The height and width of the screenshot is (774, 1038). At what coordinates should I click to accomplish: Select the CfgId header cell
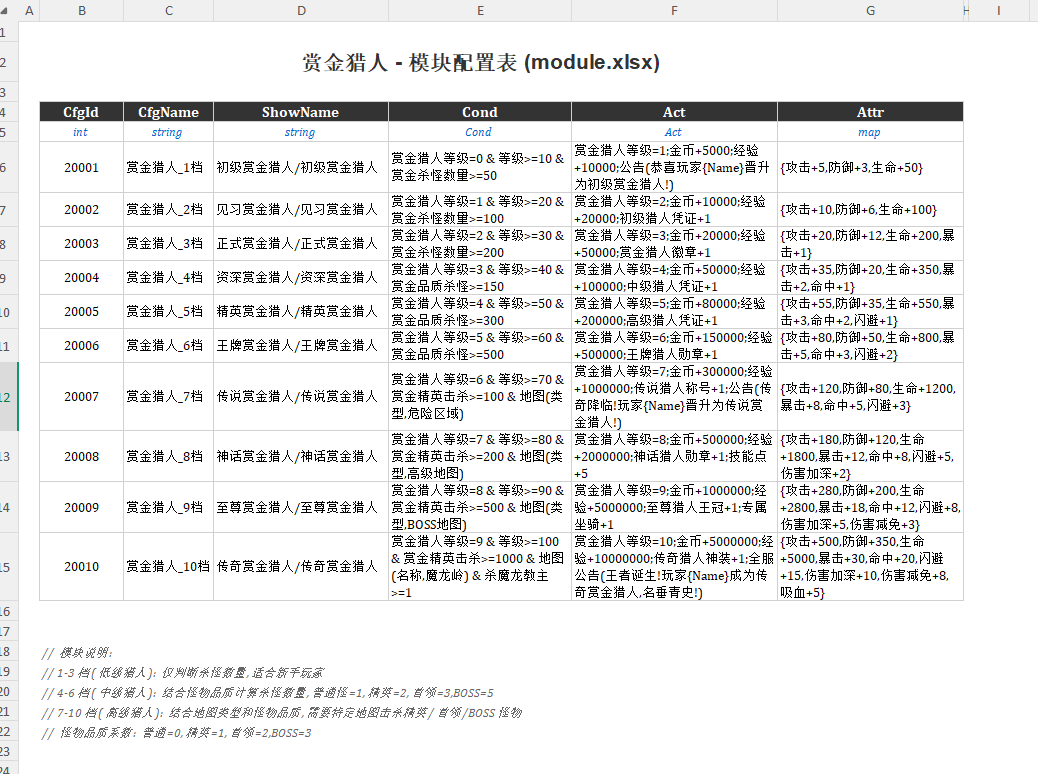point(80,111)
